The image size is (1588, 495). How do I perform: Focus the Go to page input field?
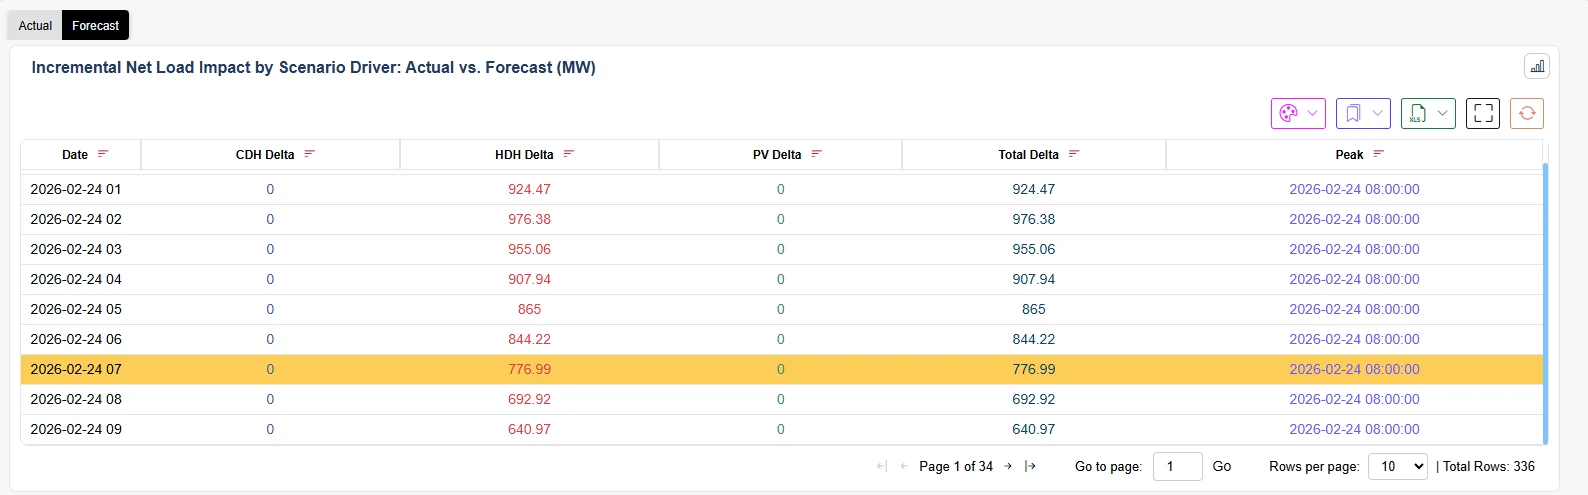(1178, 466)
